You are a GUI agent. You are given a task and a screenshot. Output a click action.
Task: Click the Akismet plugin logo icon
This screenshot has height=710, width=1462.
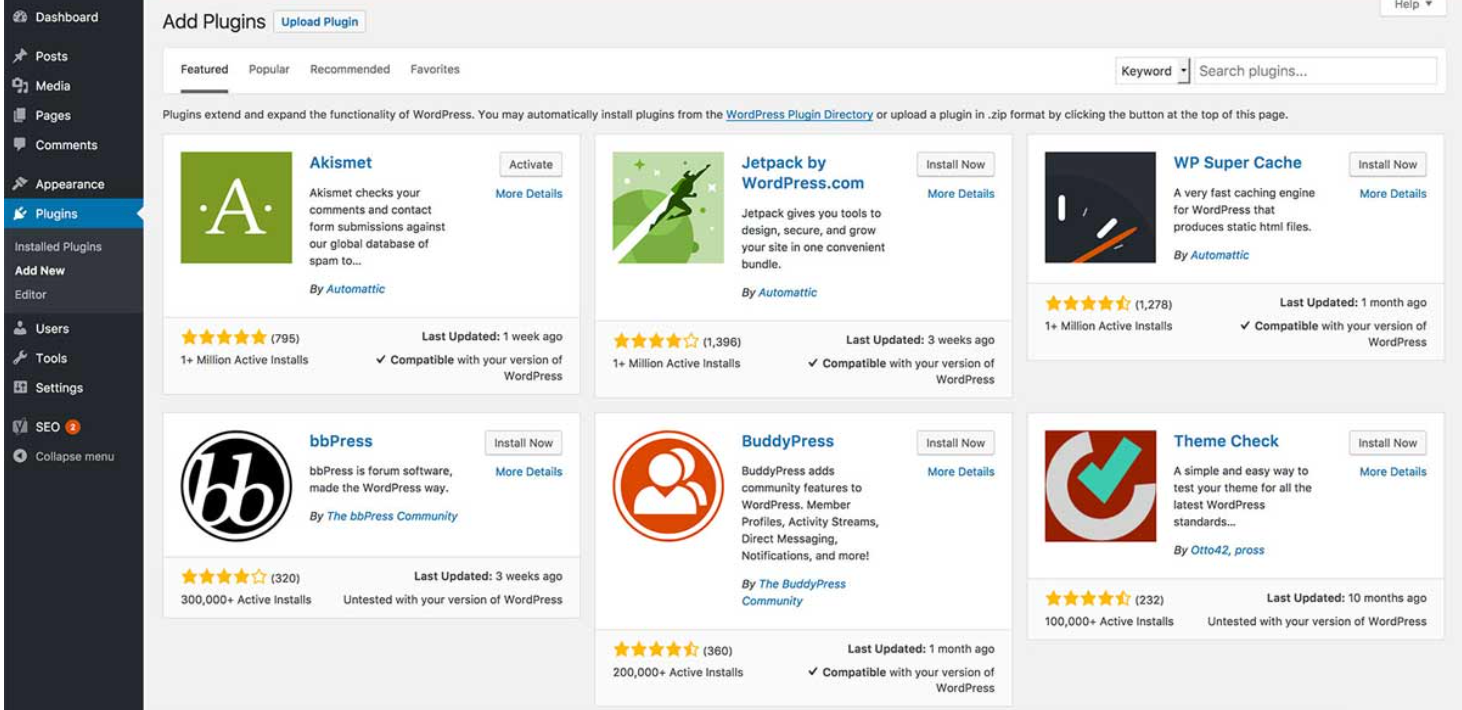point(236,208)
